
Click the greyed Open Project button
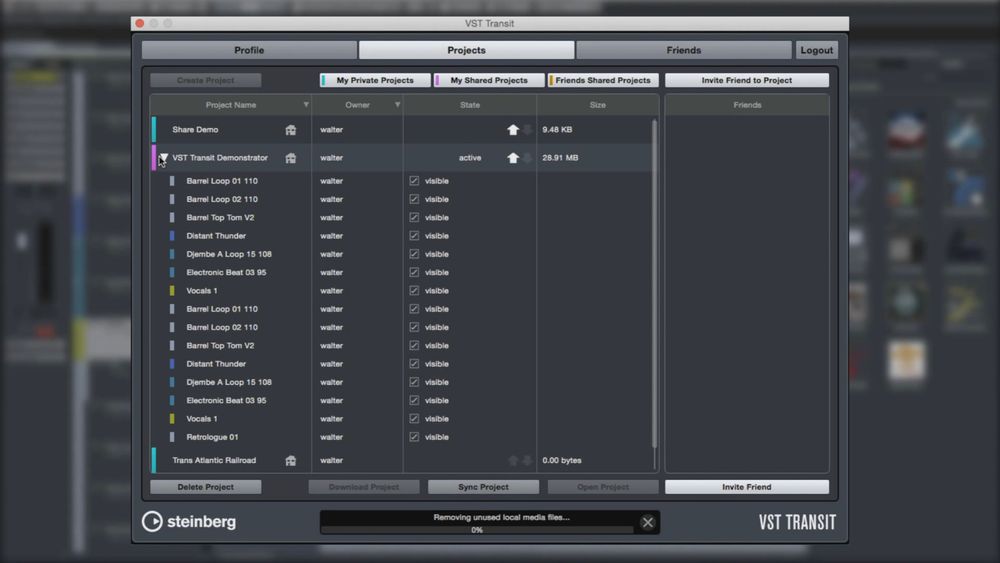tap(603, 486)
